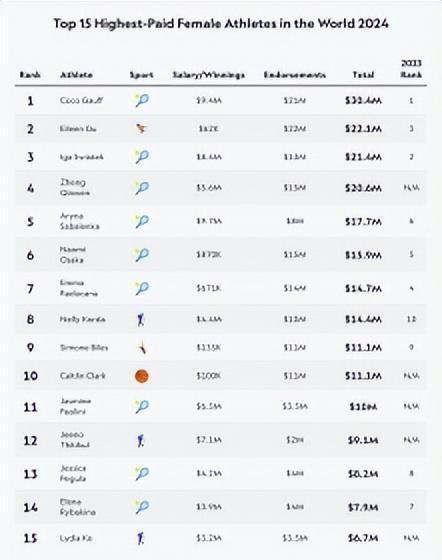Click the chart title about Highest-Paid Female Athletes
This screenshot has width=442, height=560.
[221, 24]
